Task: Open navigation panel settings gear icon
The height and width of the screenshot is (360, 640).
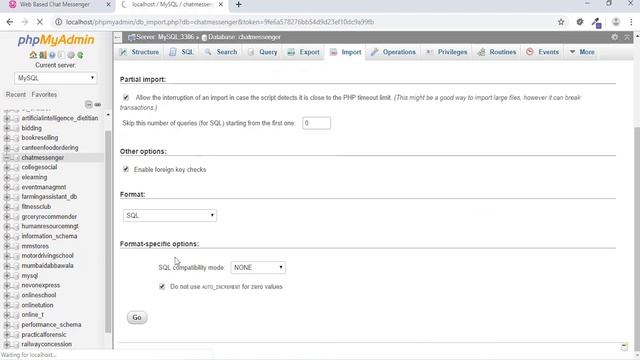Action: [71, 55]
